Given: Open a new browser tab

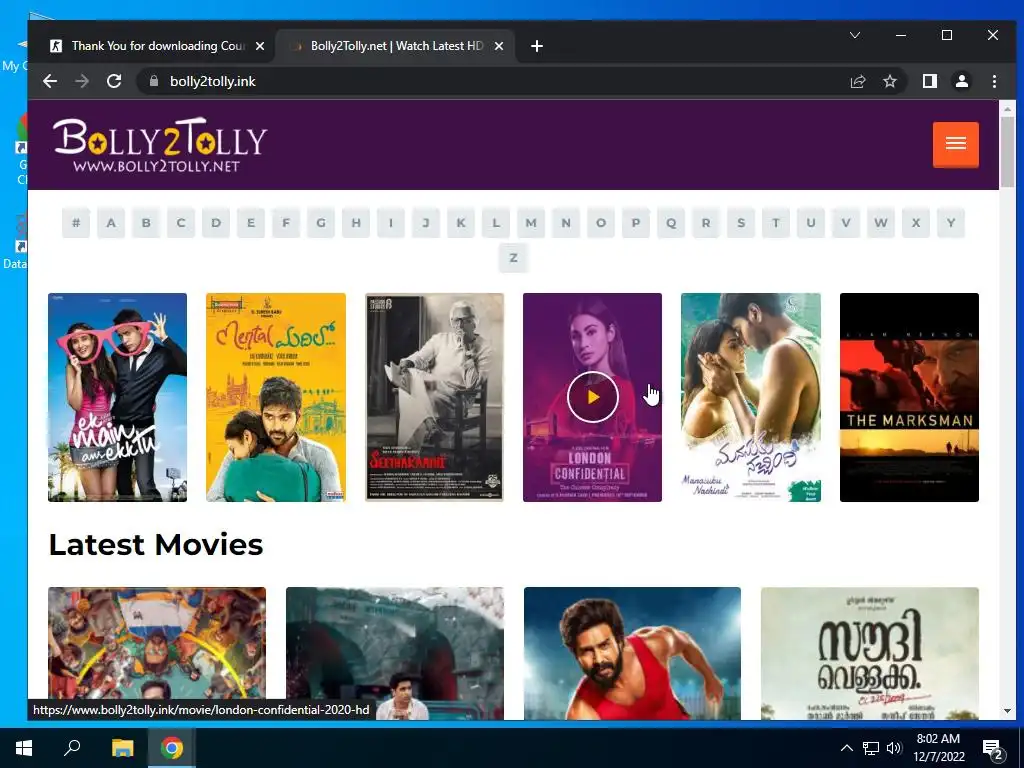Looking at the screenshot, I should point(537,46).
